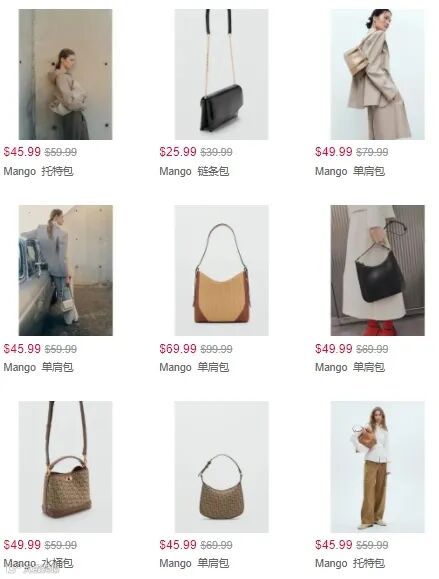Click the last Mango 托特包 title

pos(350,563)
